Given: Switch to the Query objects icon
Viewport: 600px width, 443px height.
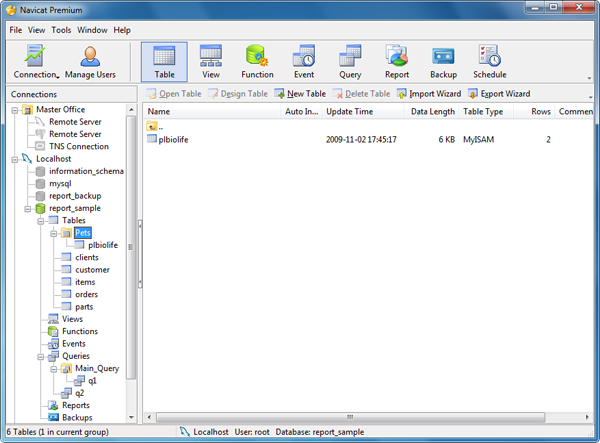Looking at the screenshot, I should [x=350, y=62].
